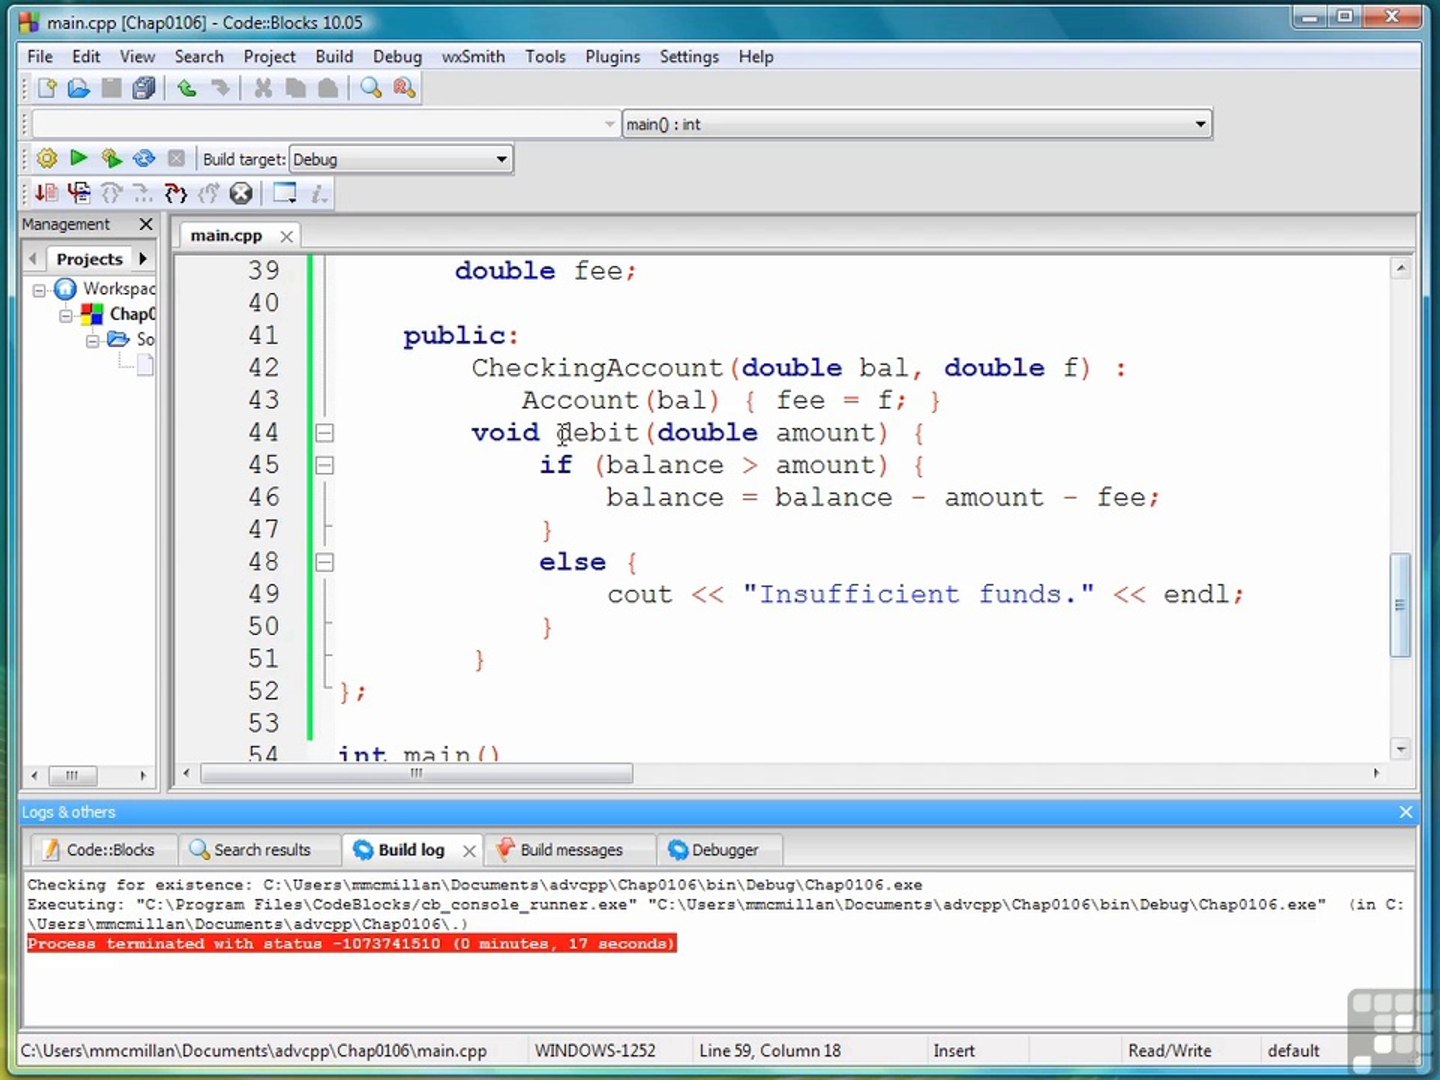Collapse the code fold at line 45
The image size is (1440, 1080).
[324, 465]
